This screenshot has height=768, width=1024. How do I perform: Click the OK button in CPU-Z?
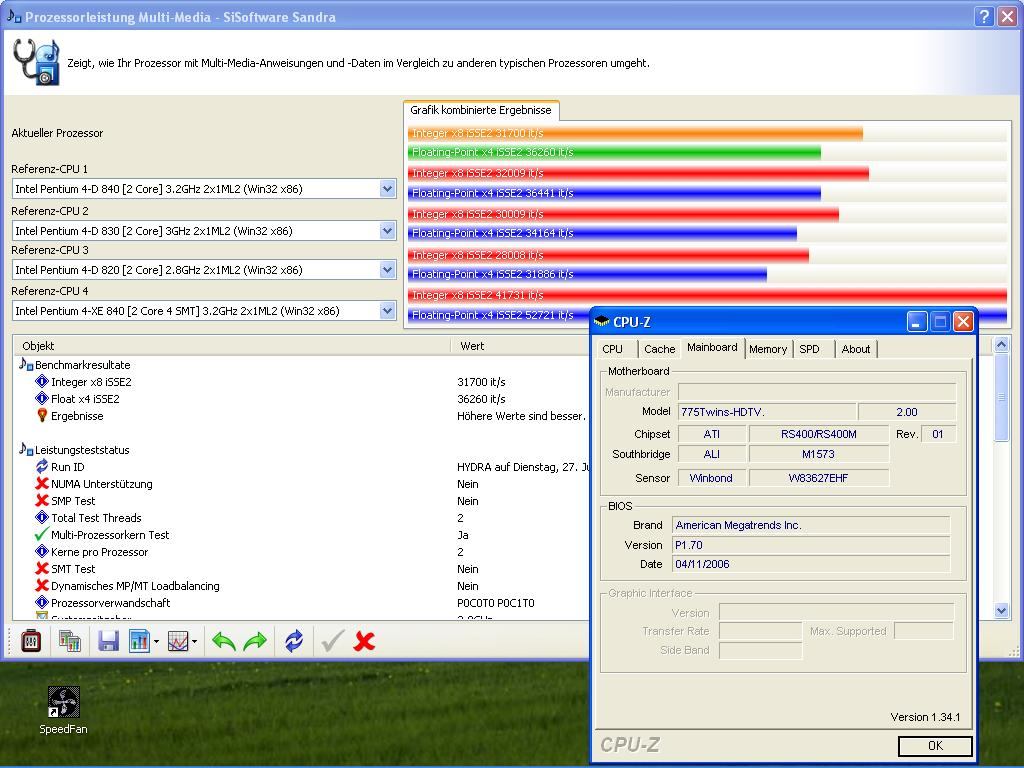(935, 746)
